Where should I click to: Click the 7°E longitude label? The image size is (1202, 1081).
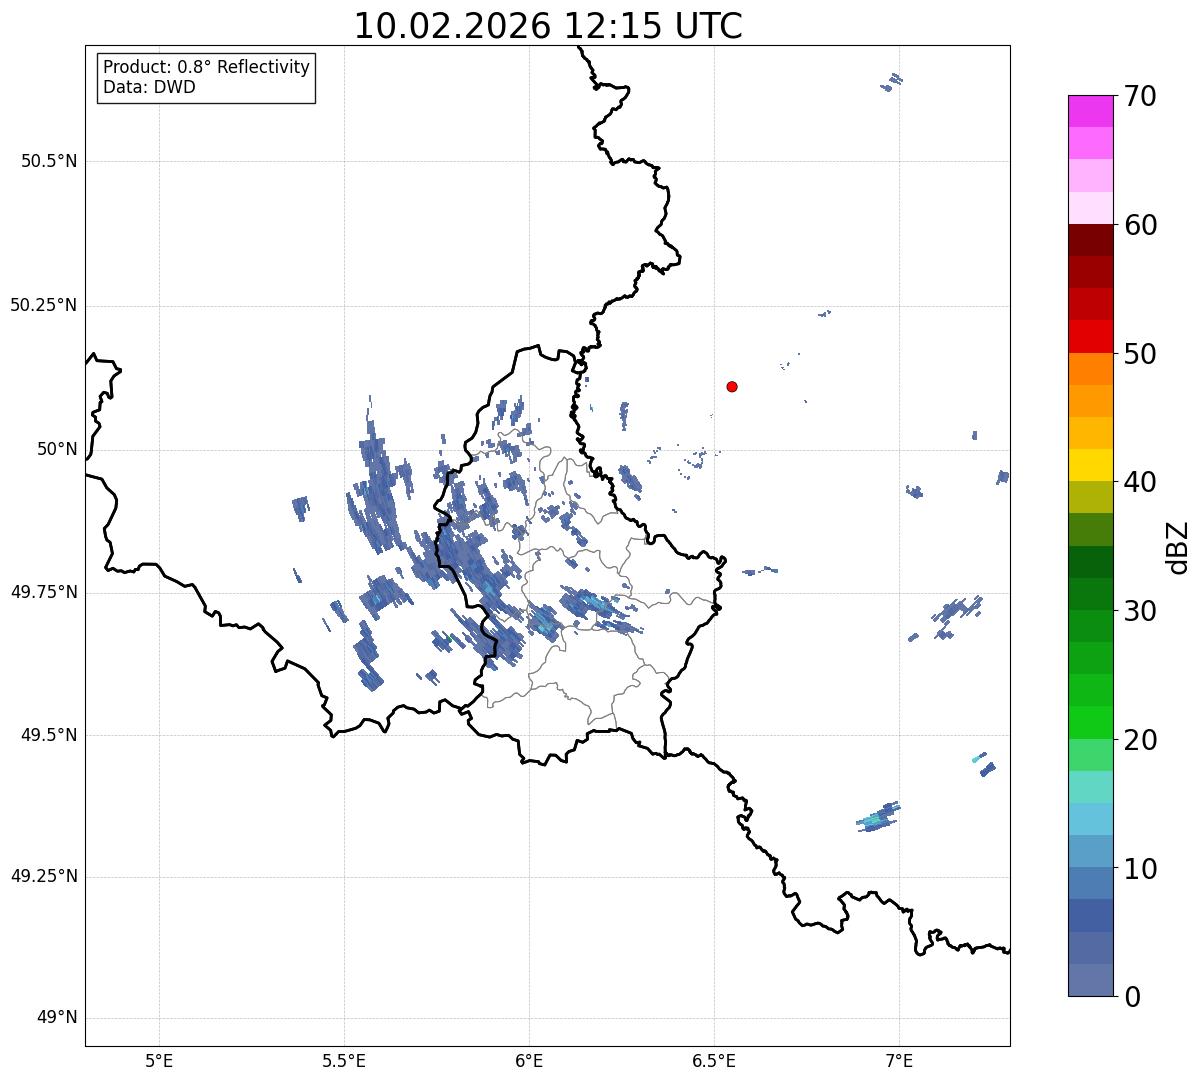[899, 1061]
